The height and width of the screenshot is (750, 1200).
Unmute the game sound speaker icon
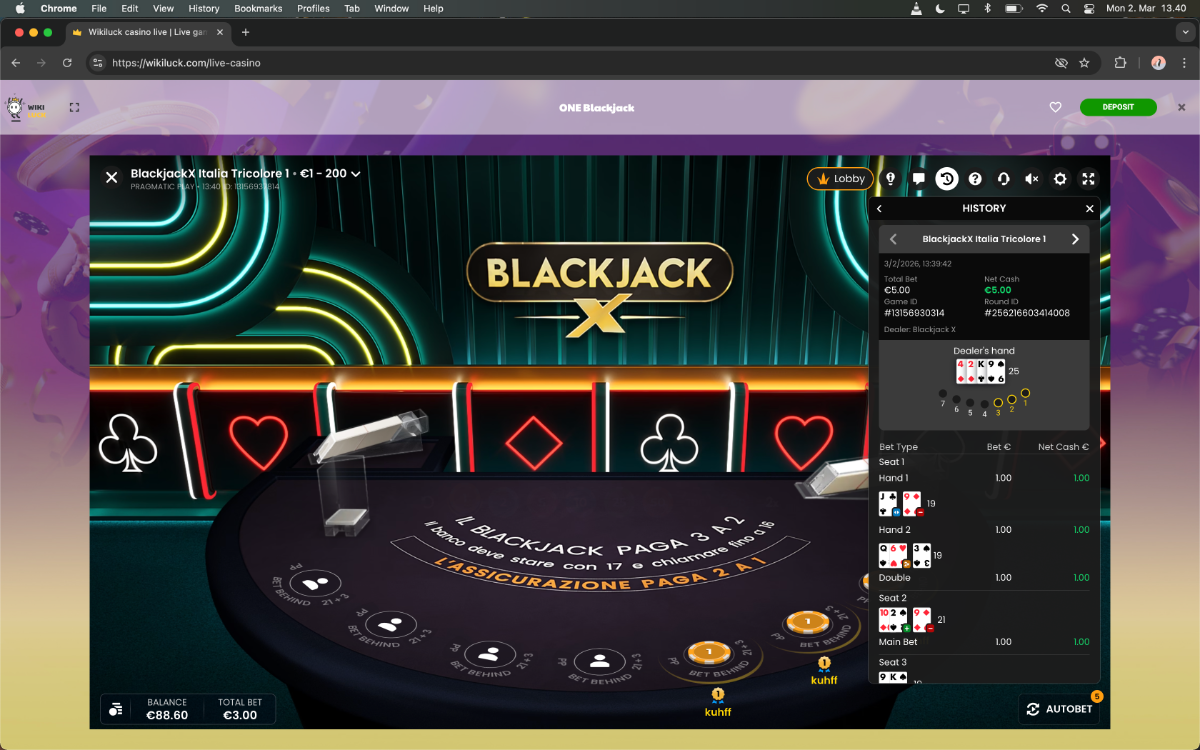(x=1031, y=179)
